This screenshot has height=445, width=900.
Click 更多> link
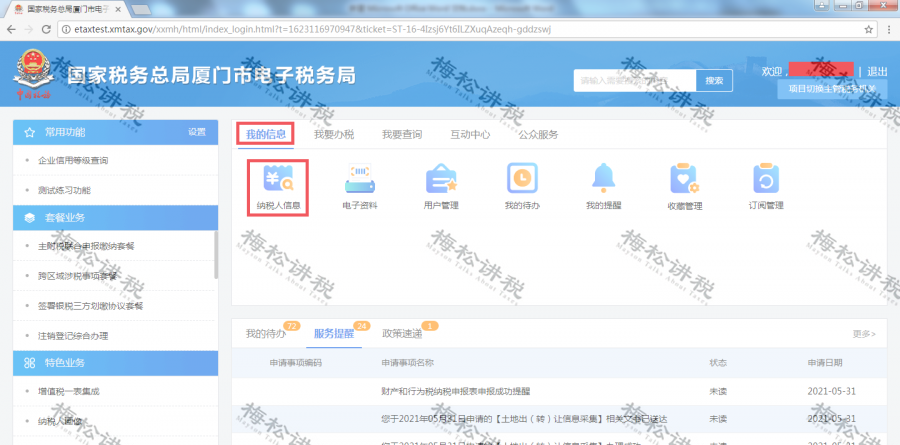click(x=864, y=334)
